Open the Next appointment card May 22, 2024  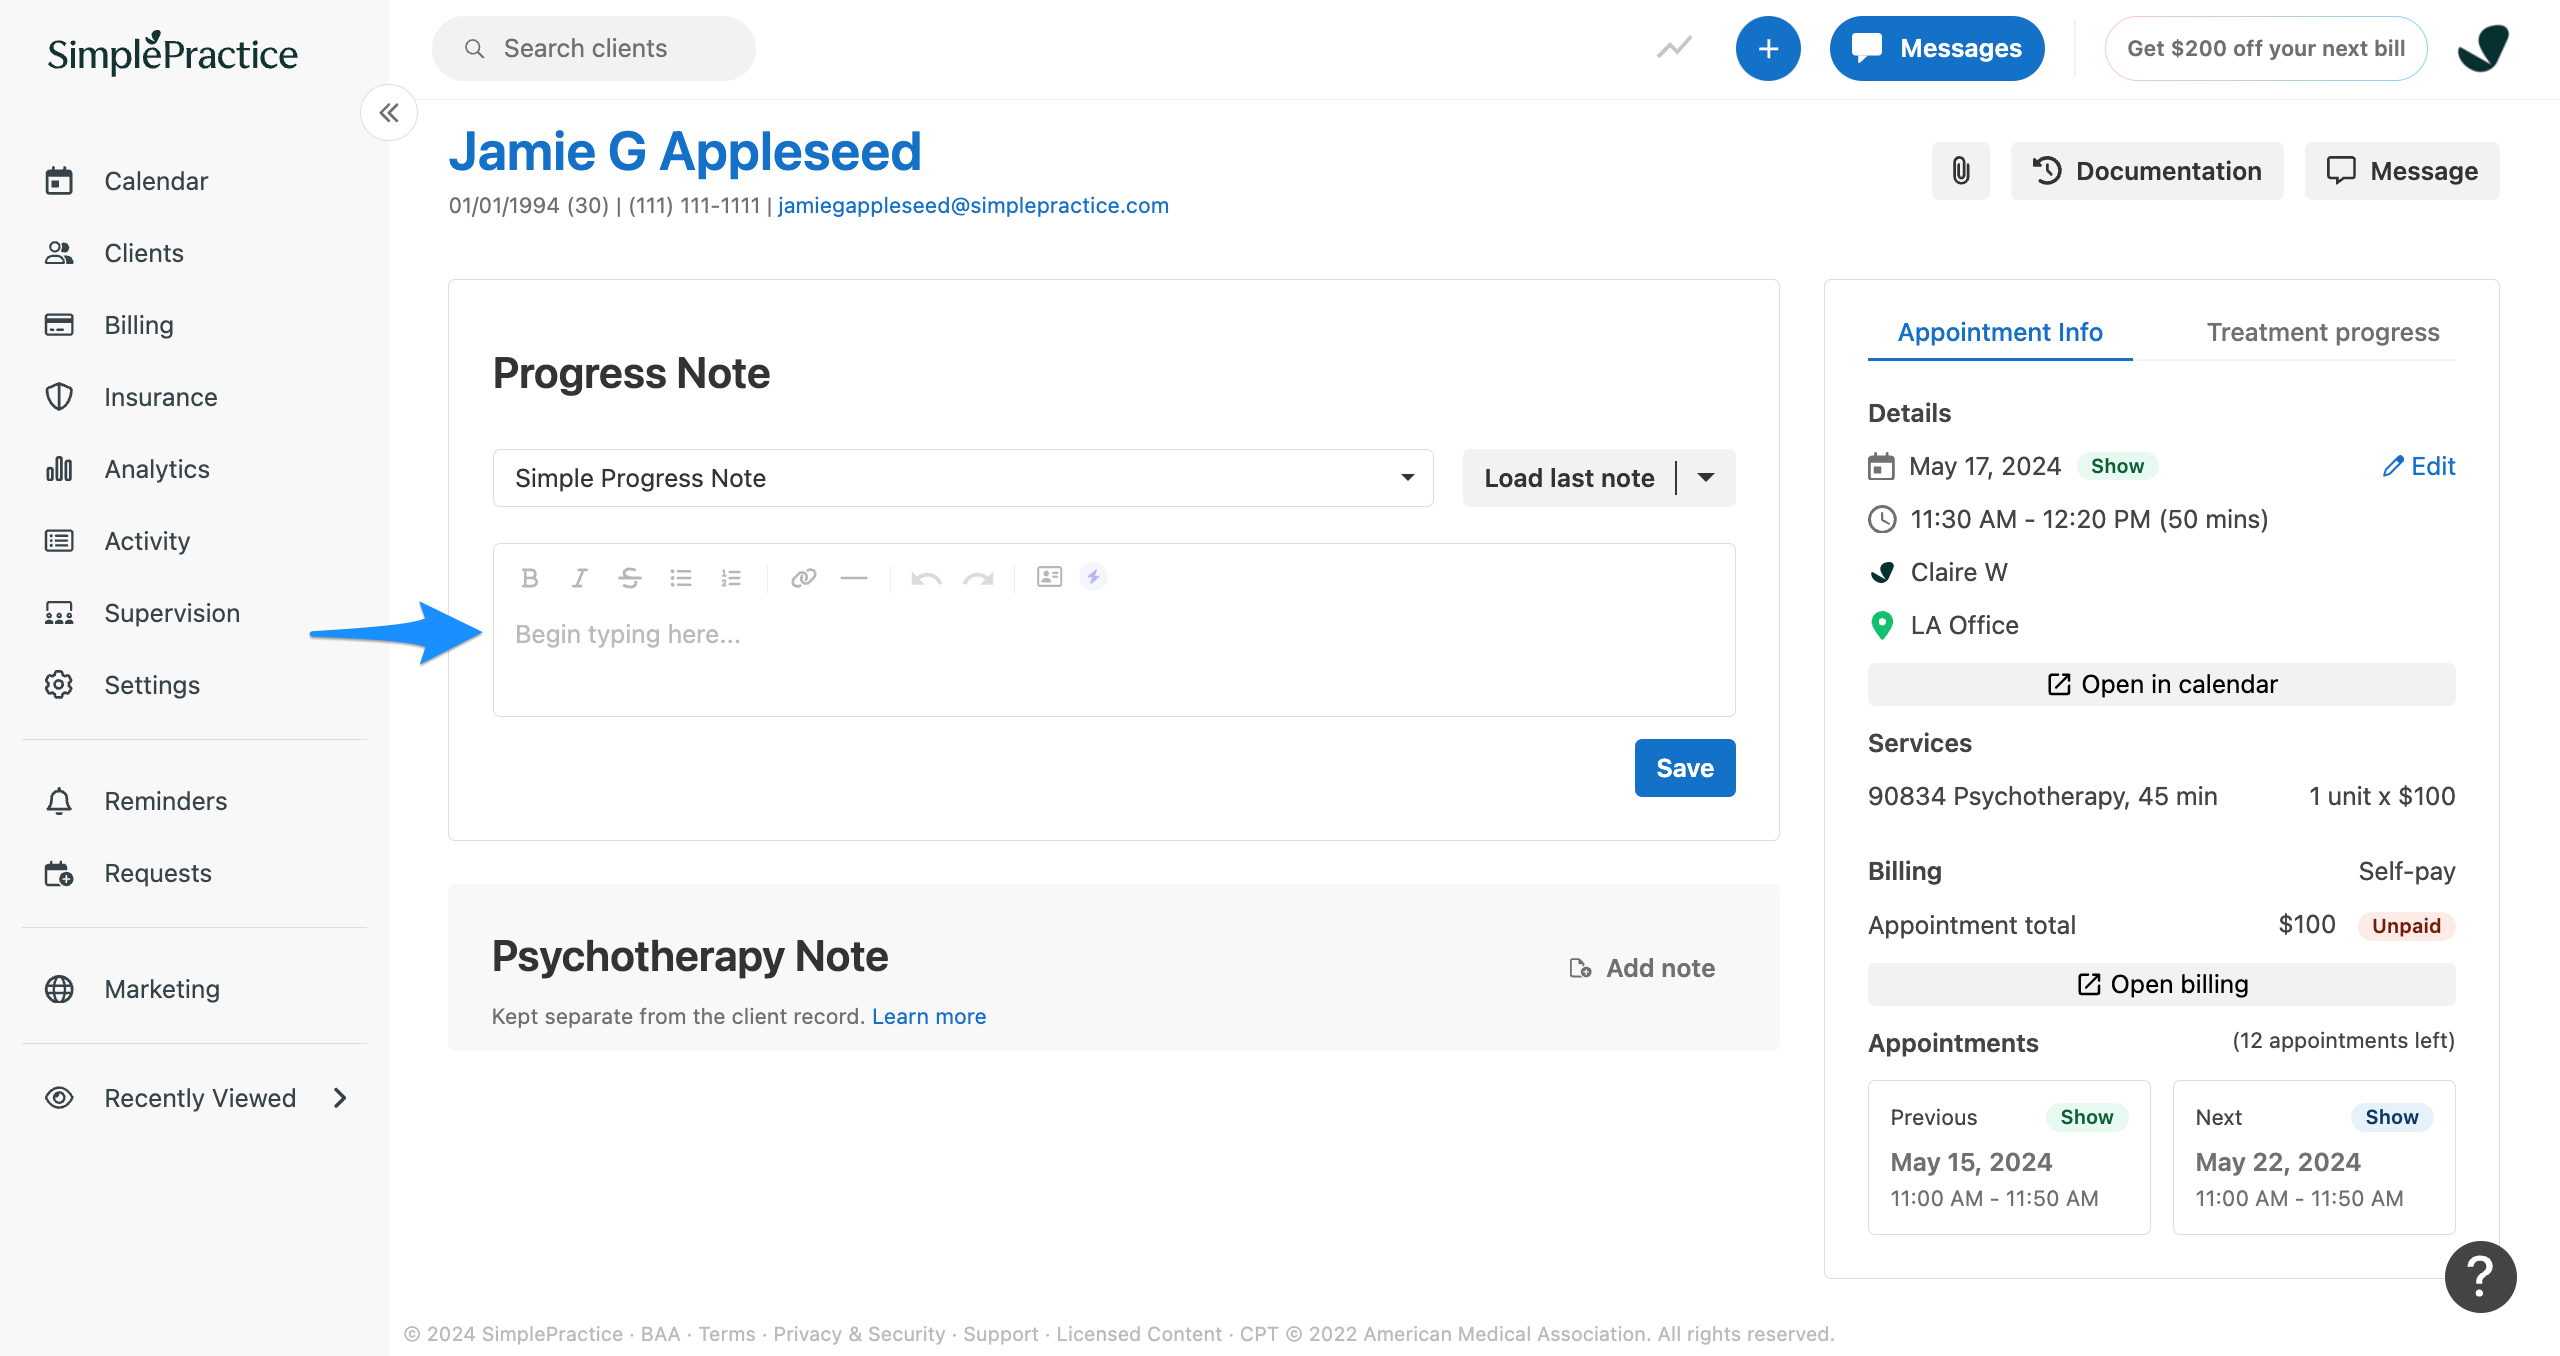[2314, 1157]
